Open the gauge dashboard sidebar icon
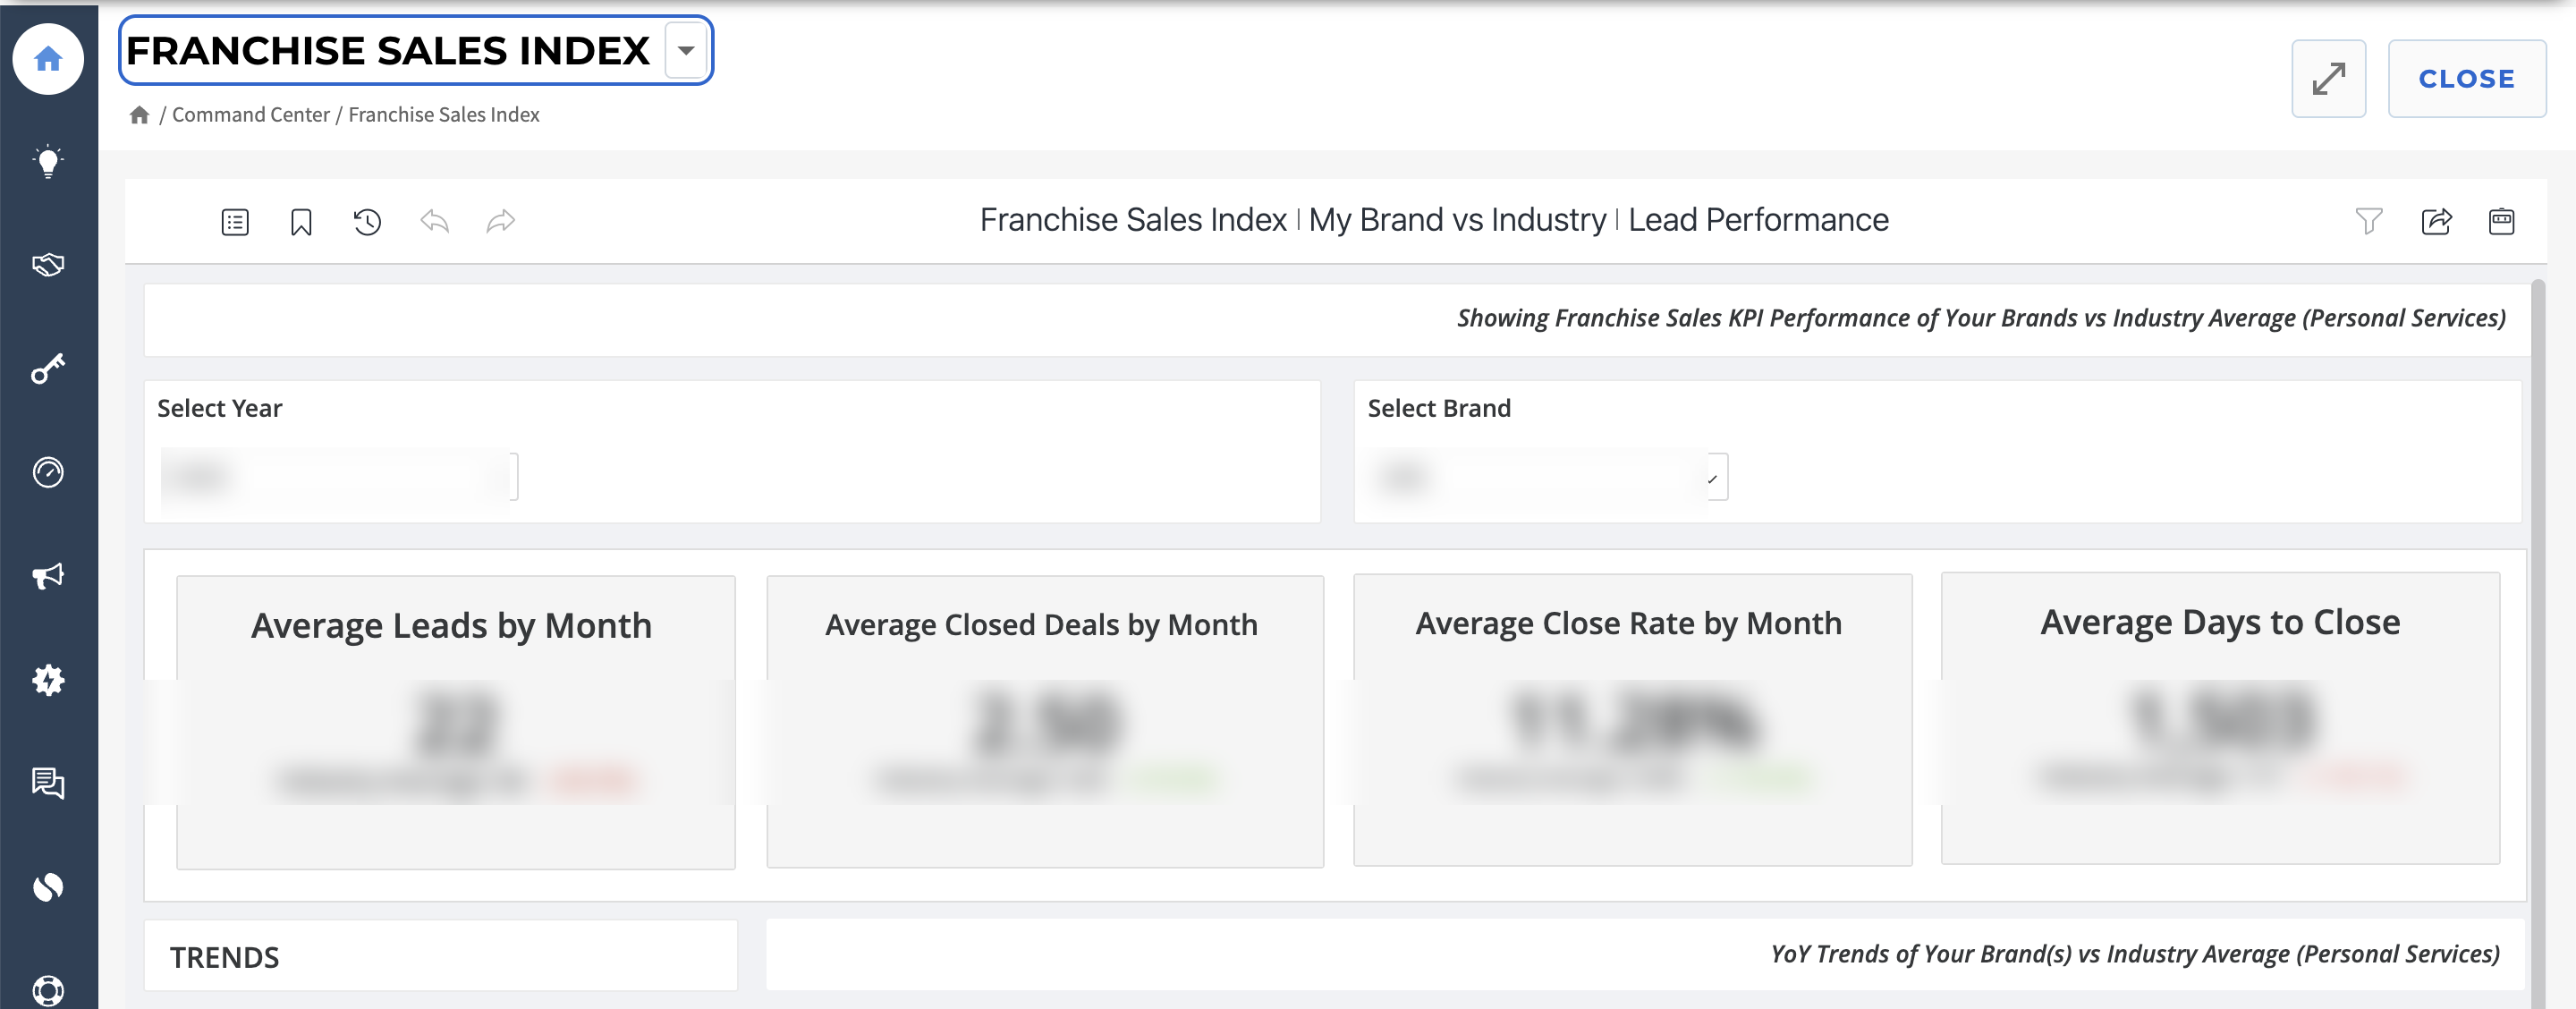The image size is (2576, 1009). (x=48, y=472)
